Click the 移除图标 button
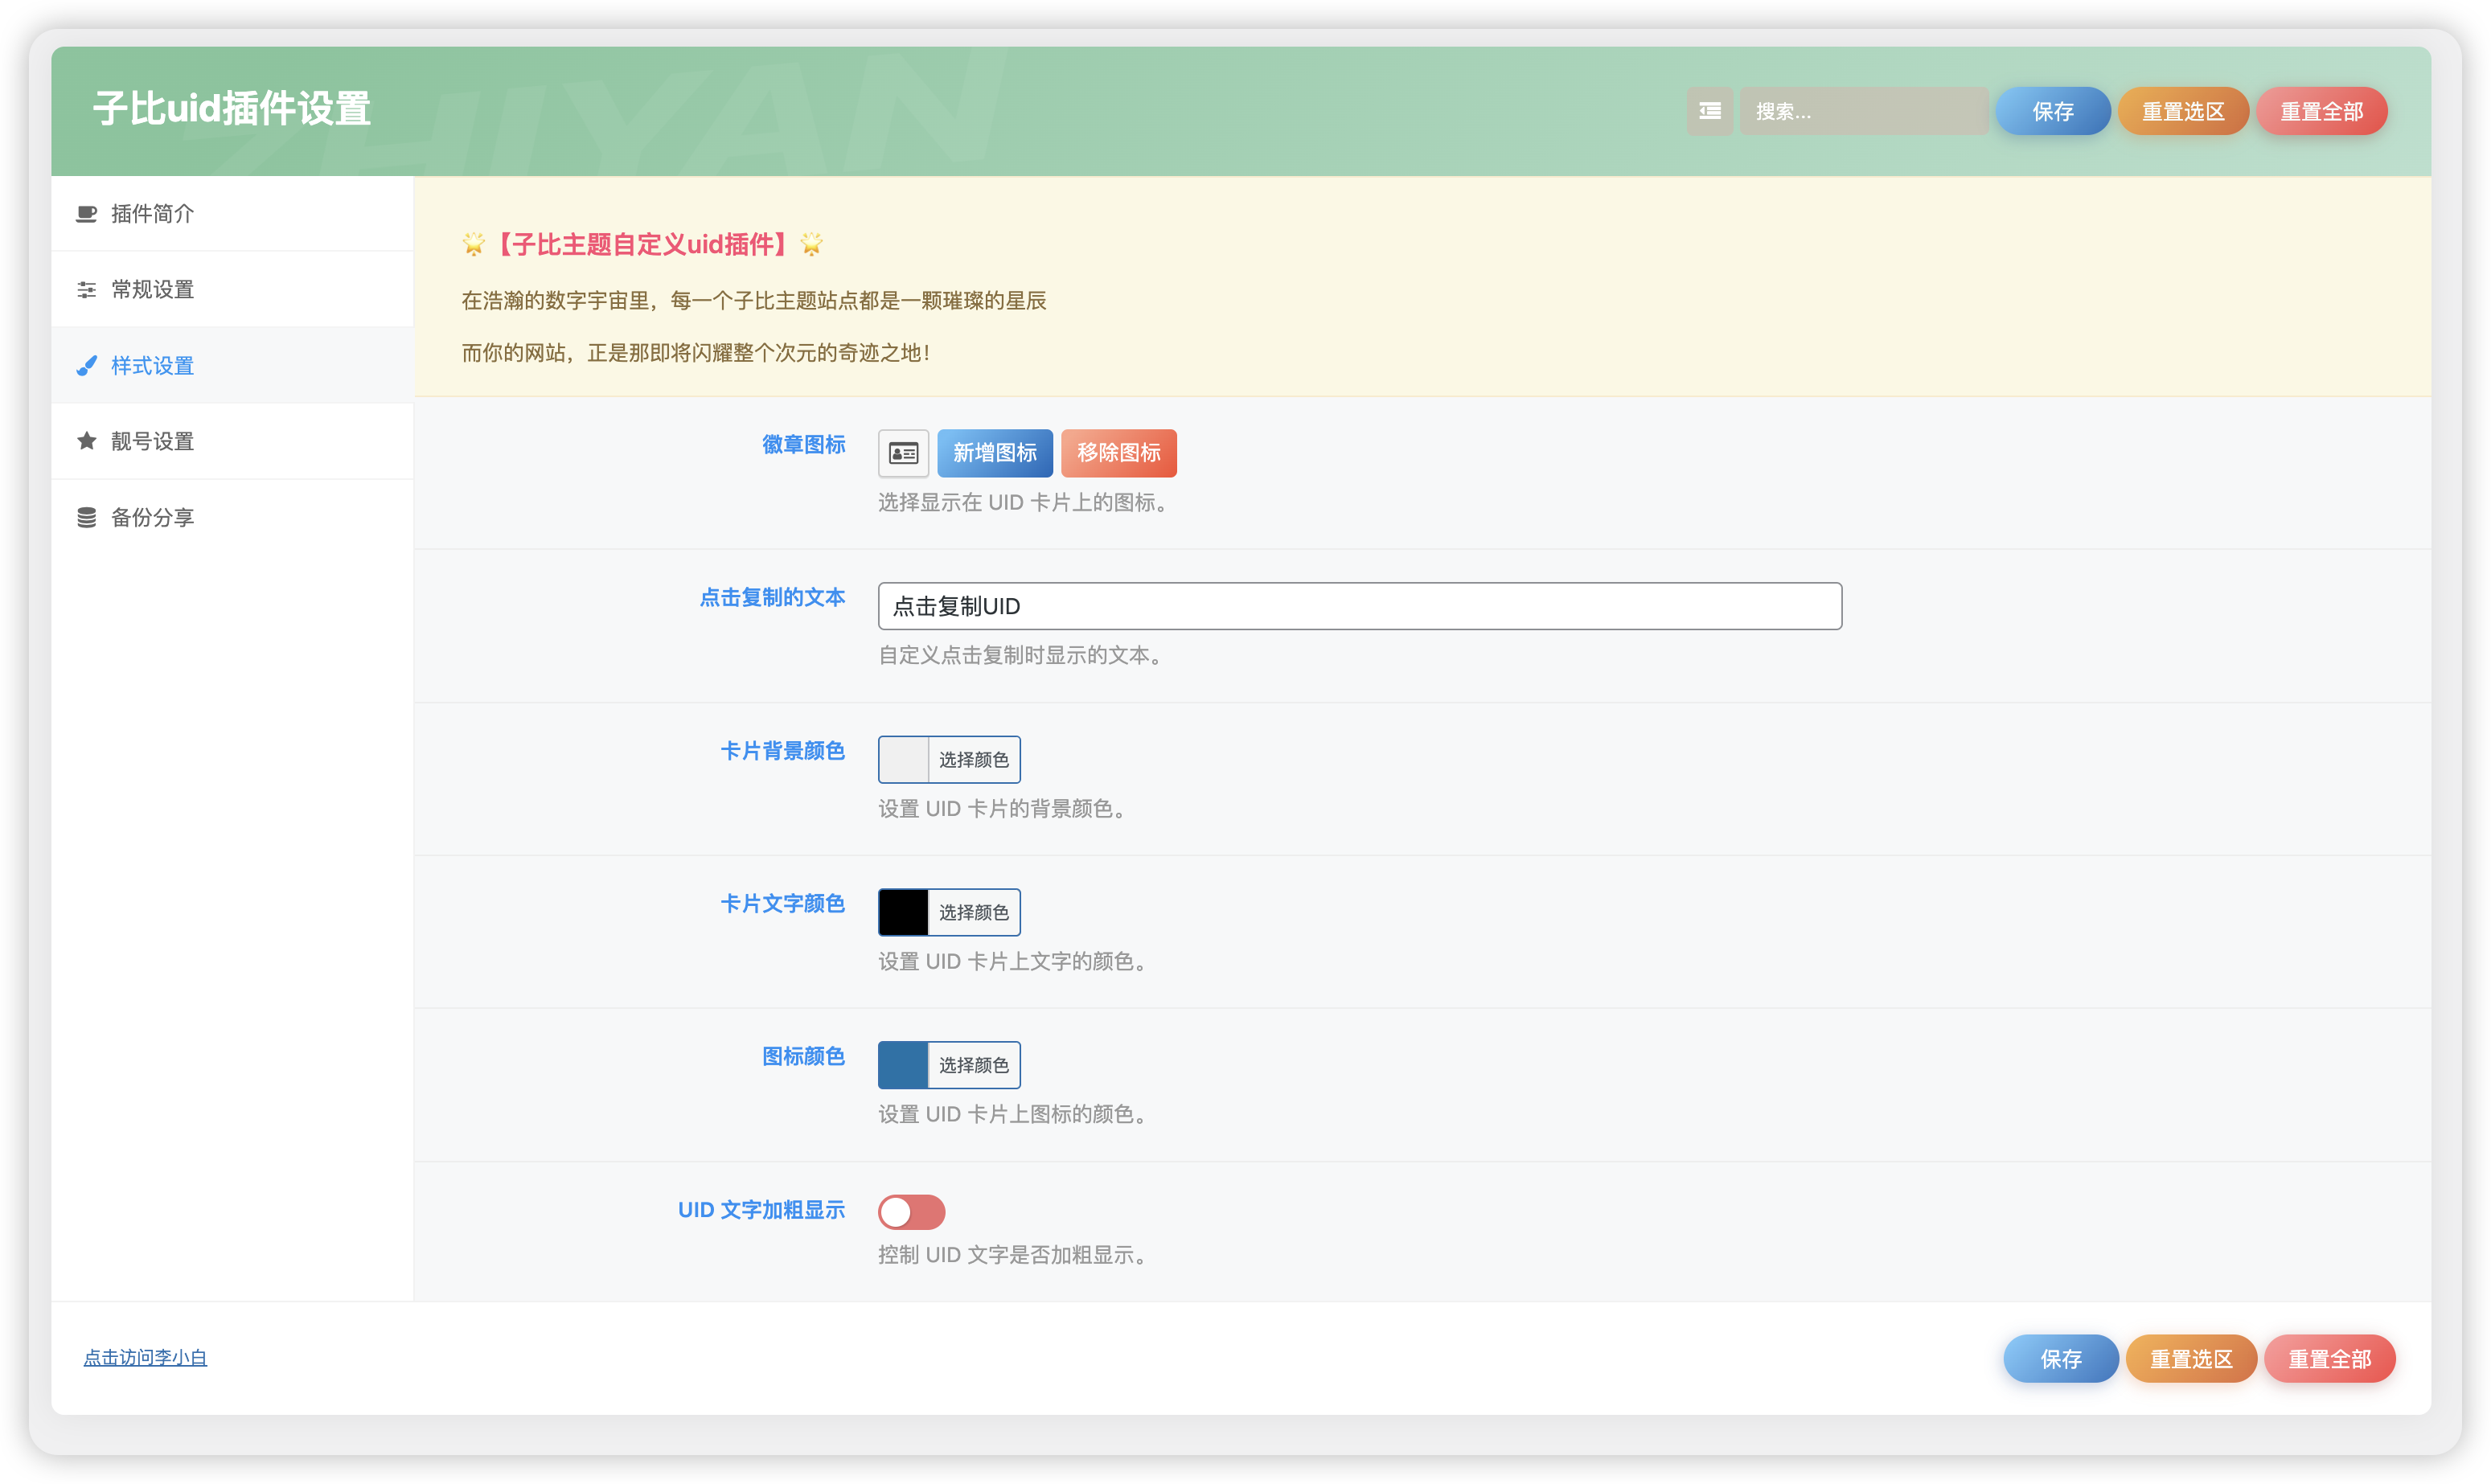Screen dimensions: 2491x1484 1119,453
